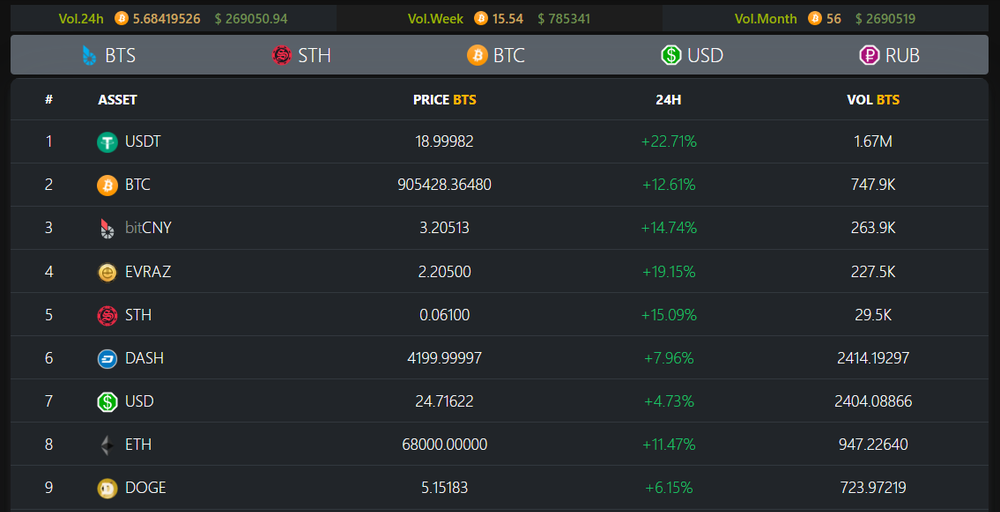Click the red STH tab icon
The image size is (1000, 512).
[x=281, y=55]
